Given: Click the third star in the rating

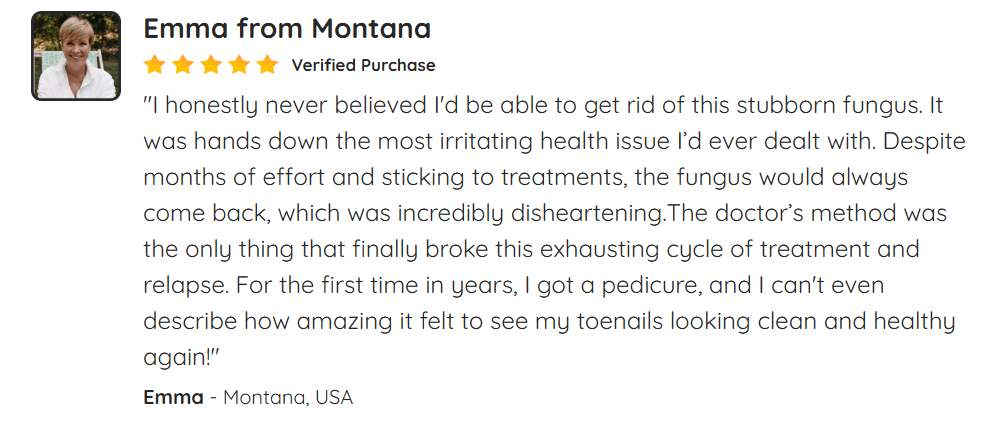Looking at the screenshot, I should point(211,65).
